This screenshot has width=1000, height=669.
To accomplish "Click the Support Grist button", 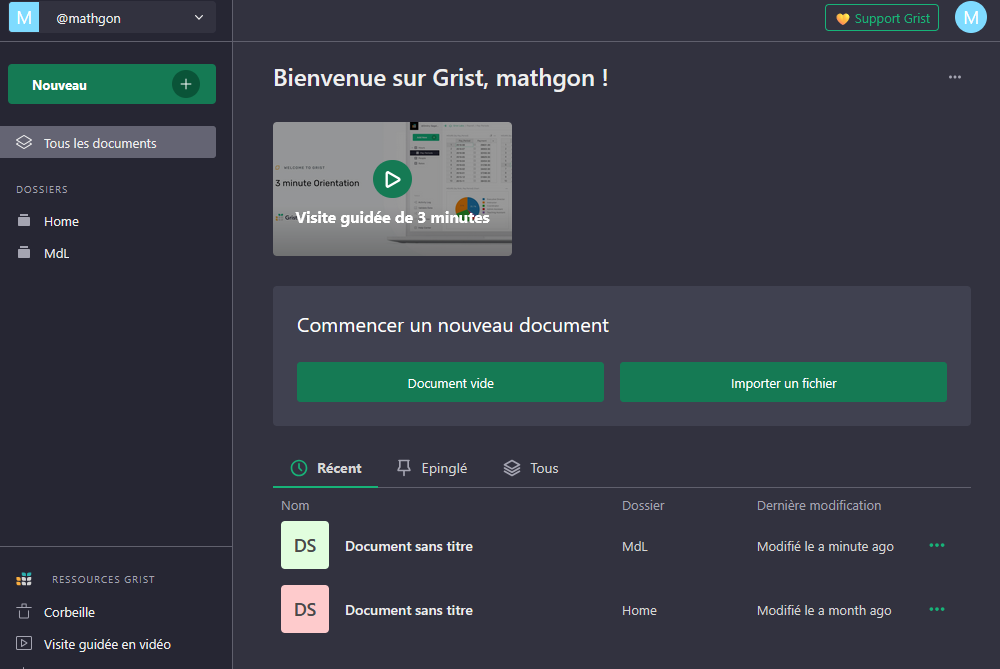I will point(881,18).
